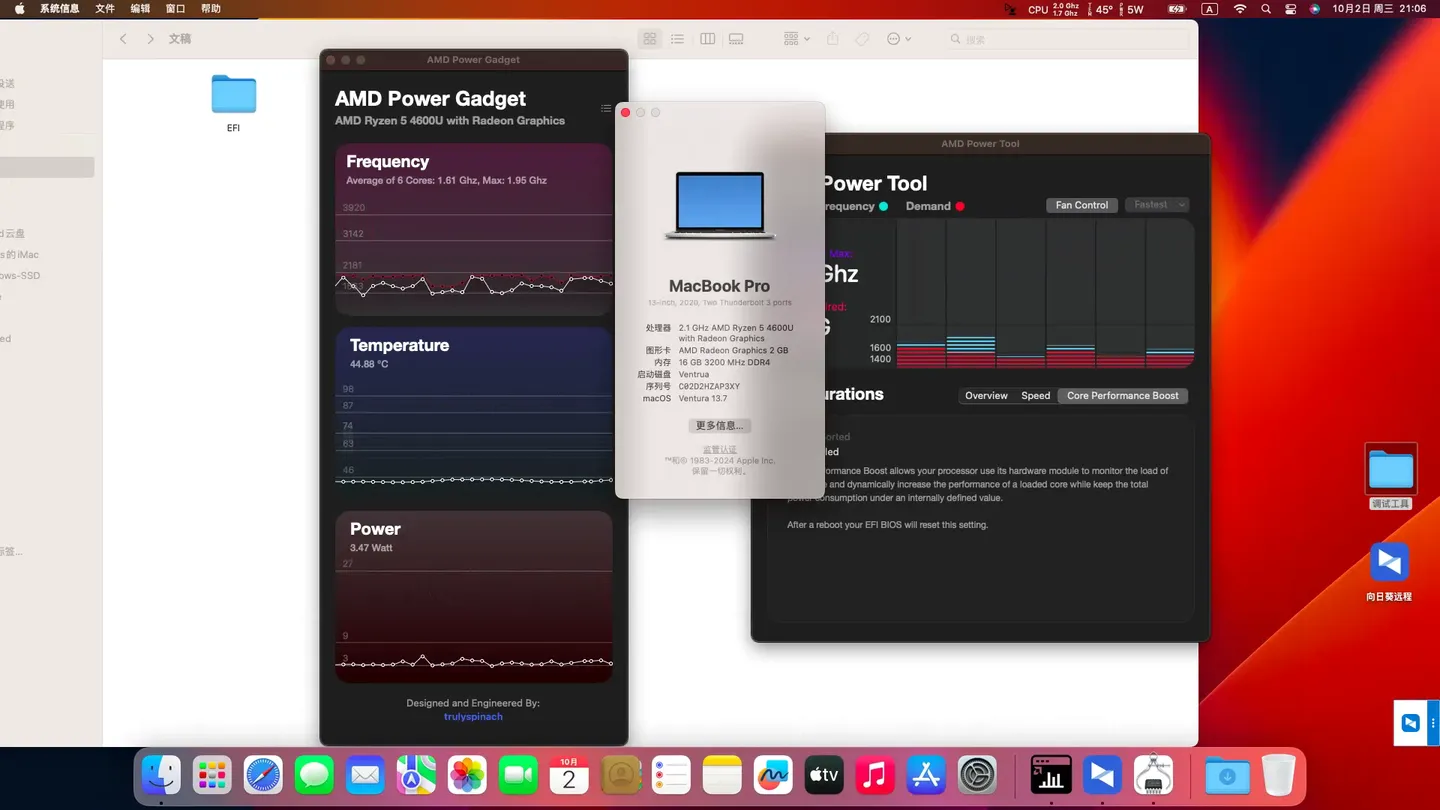Switch to Overview tab in Power Tool

click(986, 396)
